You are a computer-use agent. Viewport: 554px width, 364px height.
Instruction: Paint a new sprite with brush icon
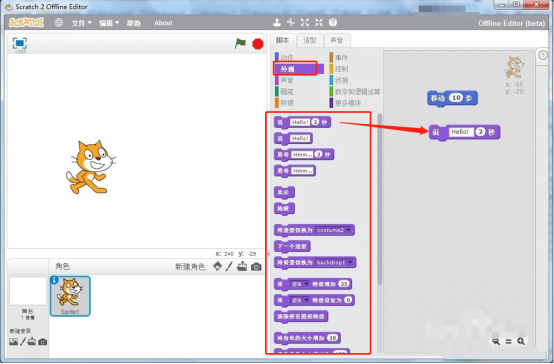point(229,266)
